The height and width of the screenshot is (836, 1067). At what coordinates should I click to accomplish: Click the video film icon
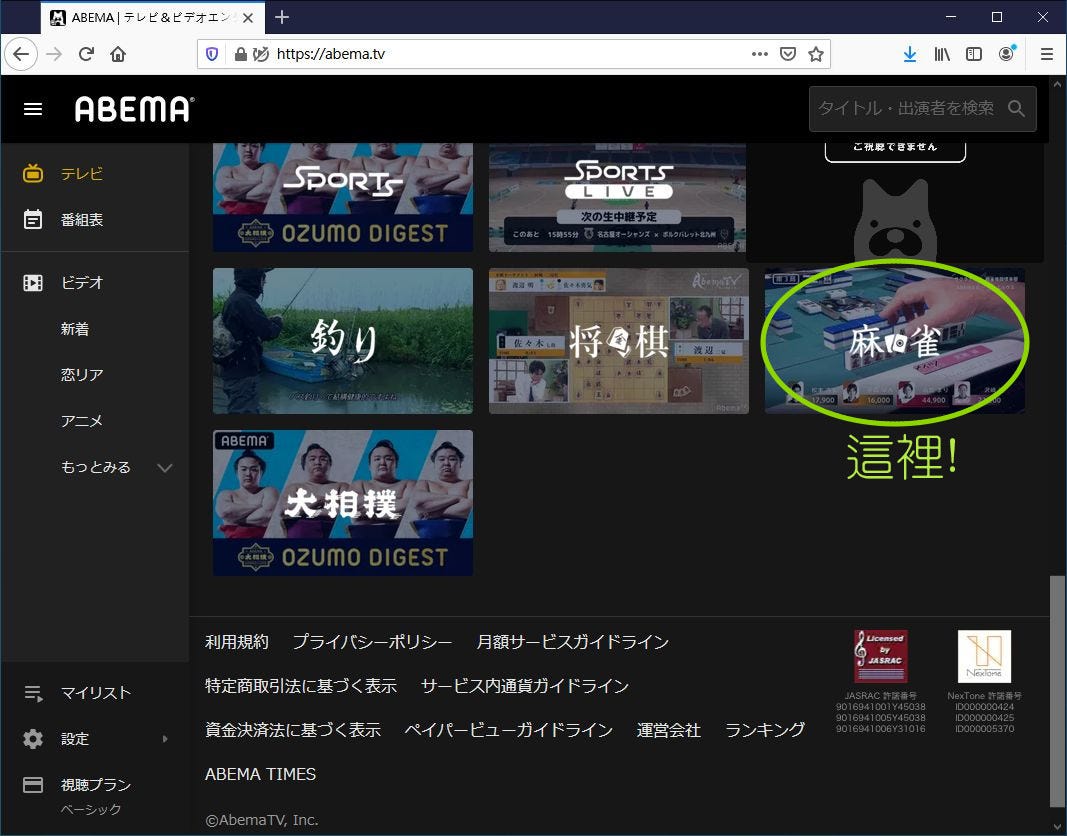pos(33,282)
